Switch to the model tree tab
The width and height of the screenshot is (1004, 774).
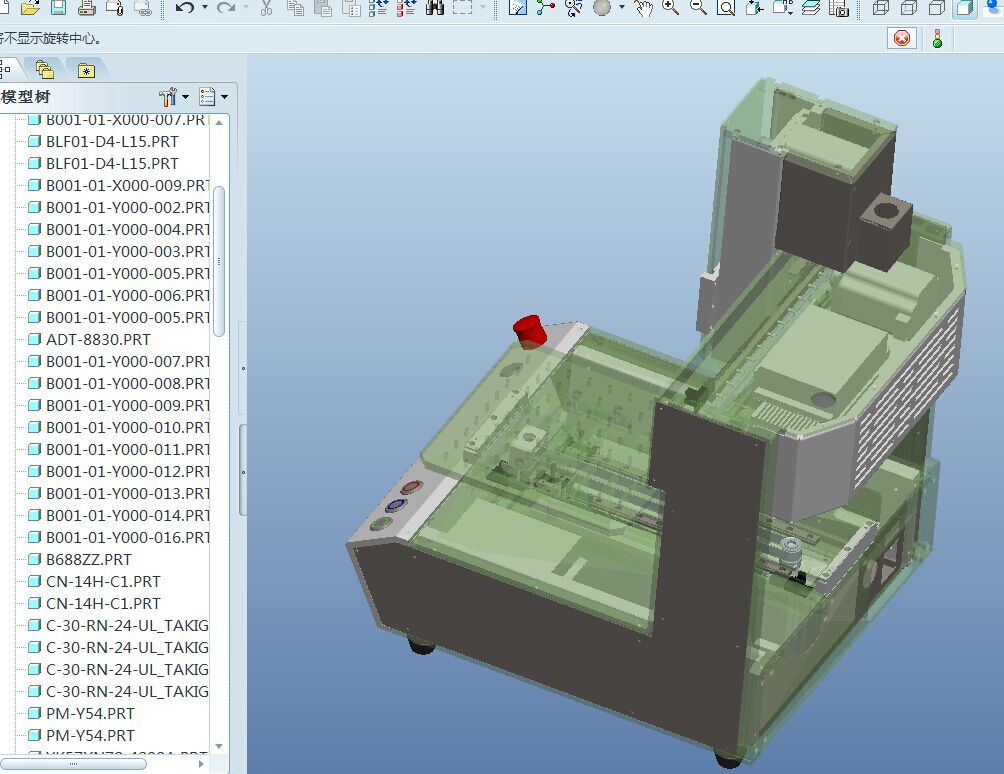(8, 69)
